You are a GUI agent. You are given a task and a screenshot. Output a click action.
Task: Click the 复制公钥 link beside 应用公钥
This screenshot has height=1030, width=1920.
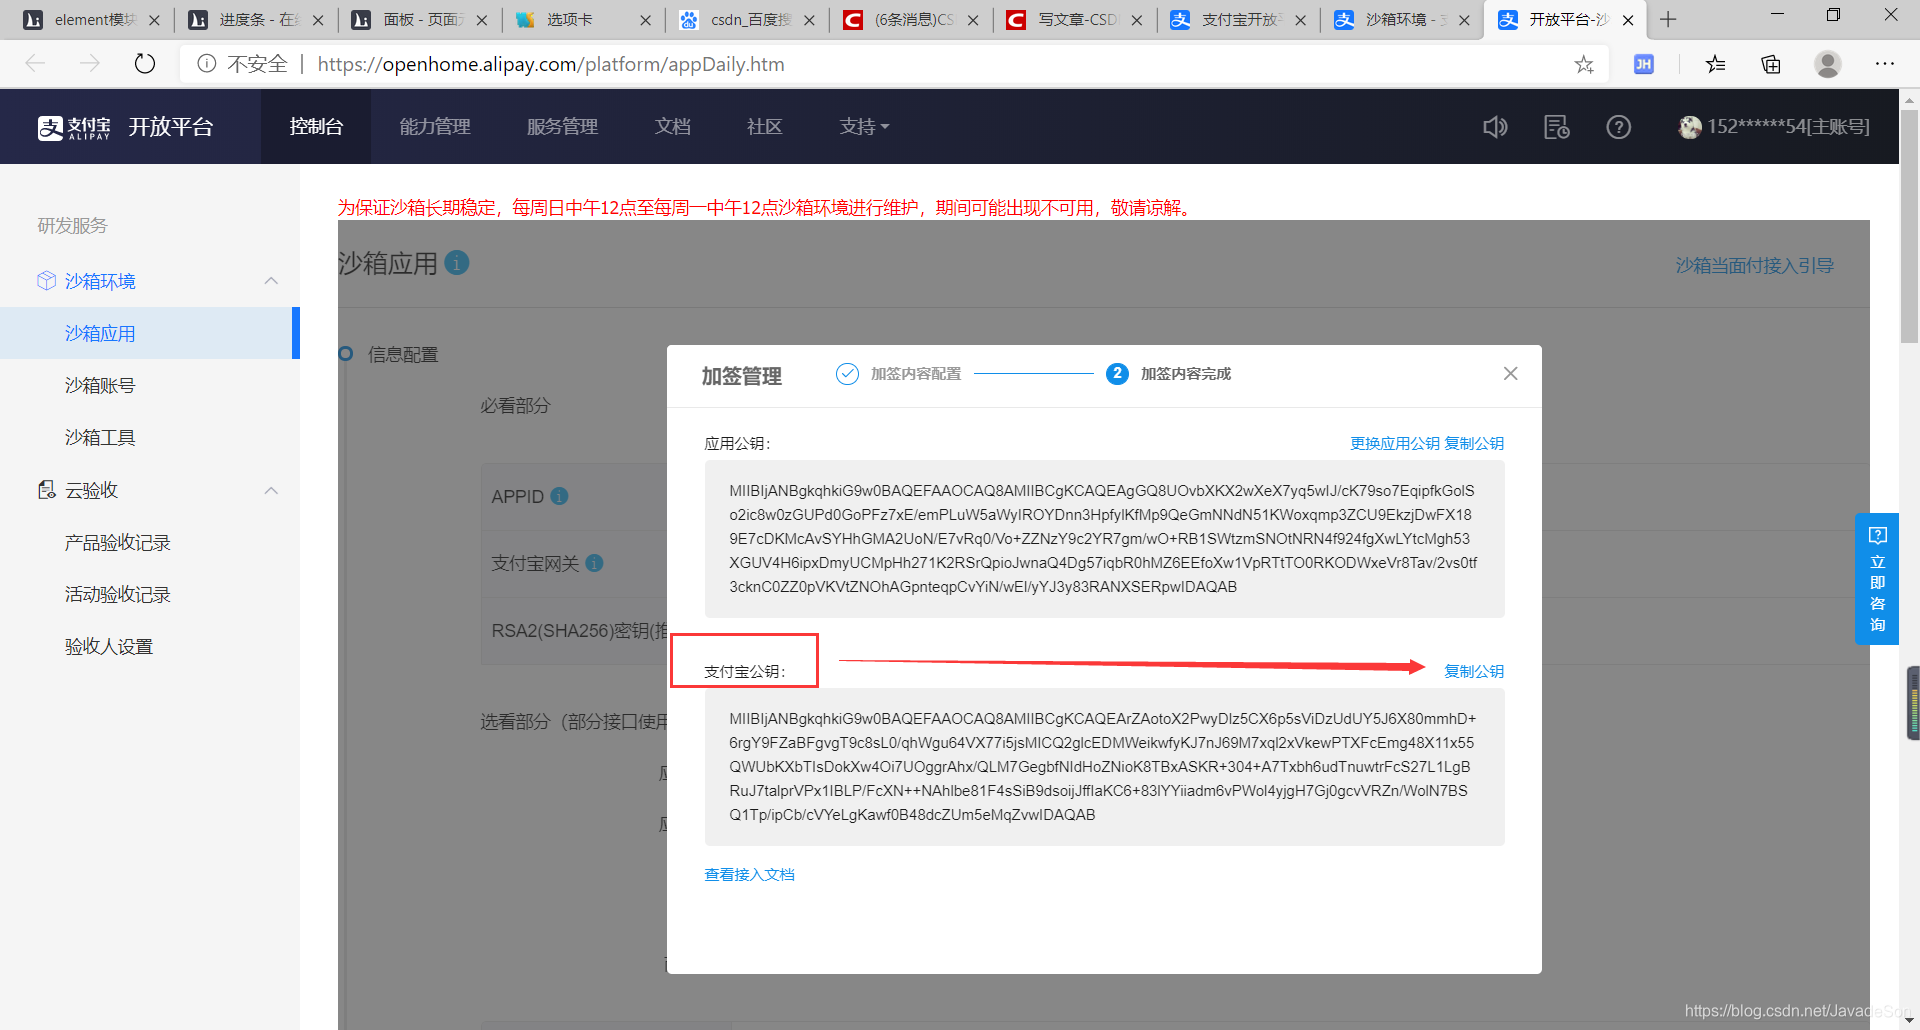coord(1474,443)
